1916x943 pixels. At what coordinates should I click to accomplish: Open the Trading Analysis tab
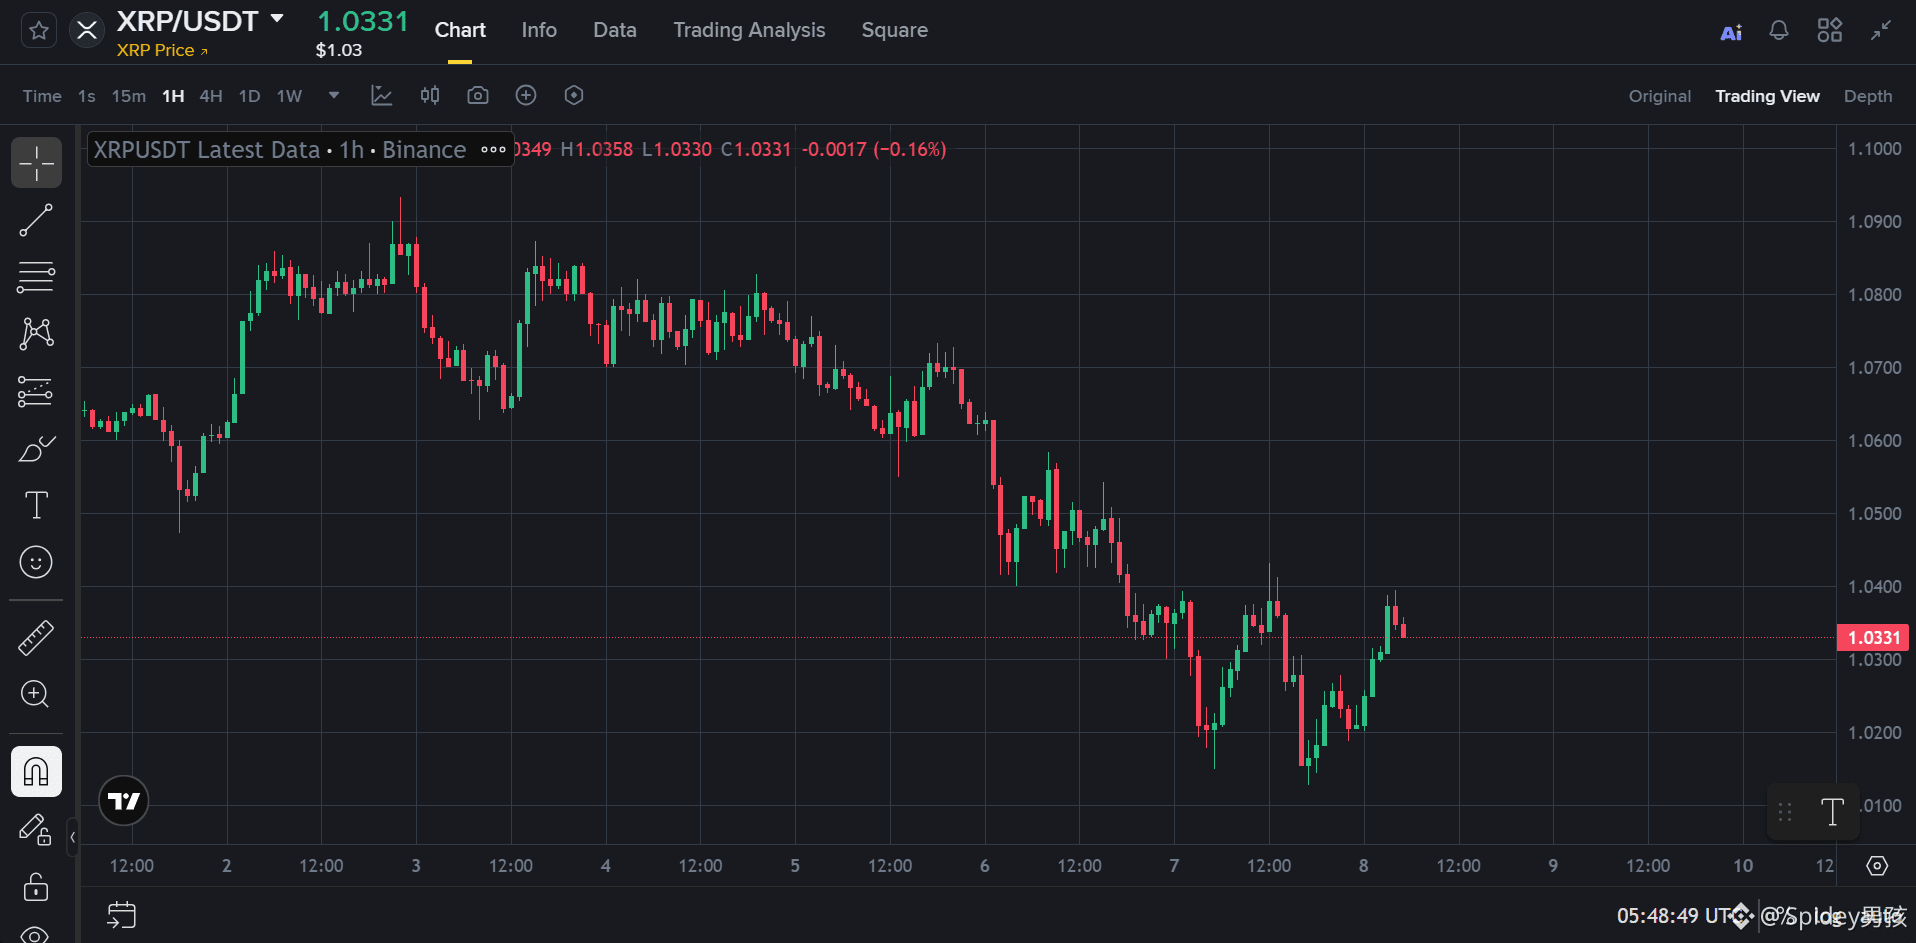coord(749,31)
